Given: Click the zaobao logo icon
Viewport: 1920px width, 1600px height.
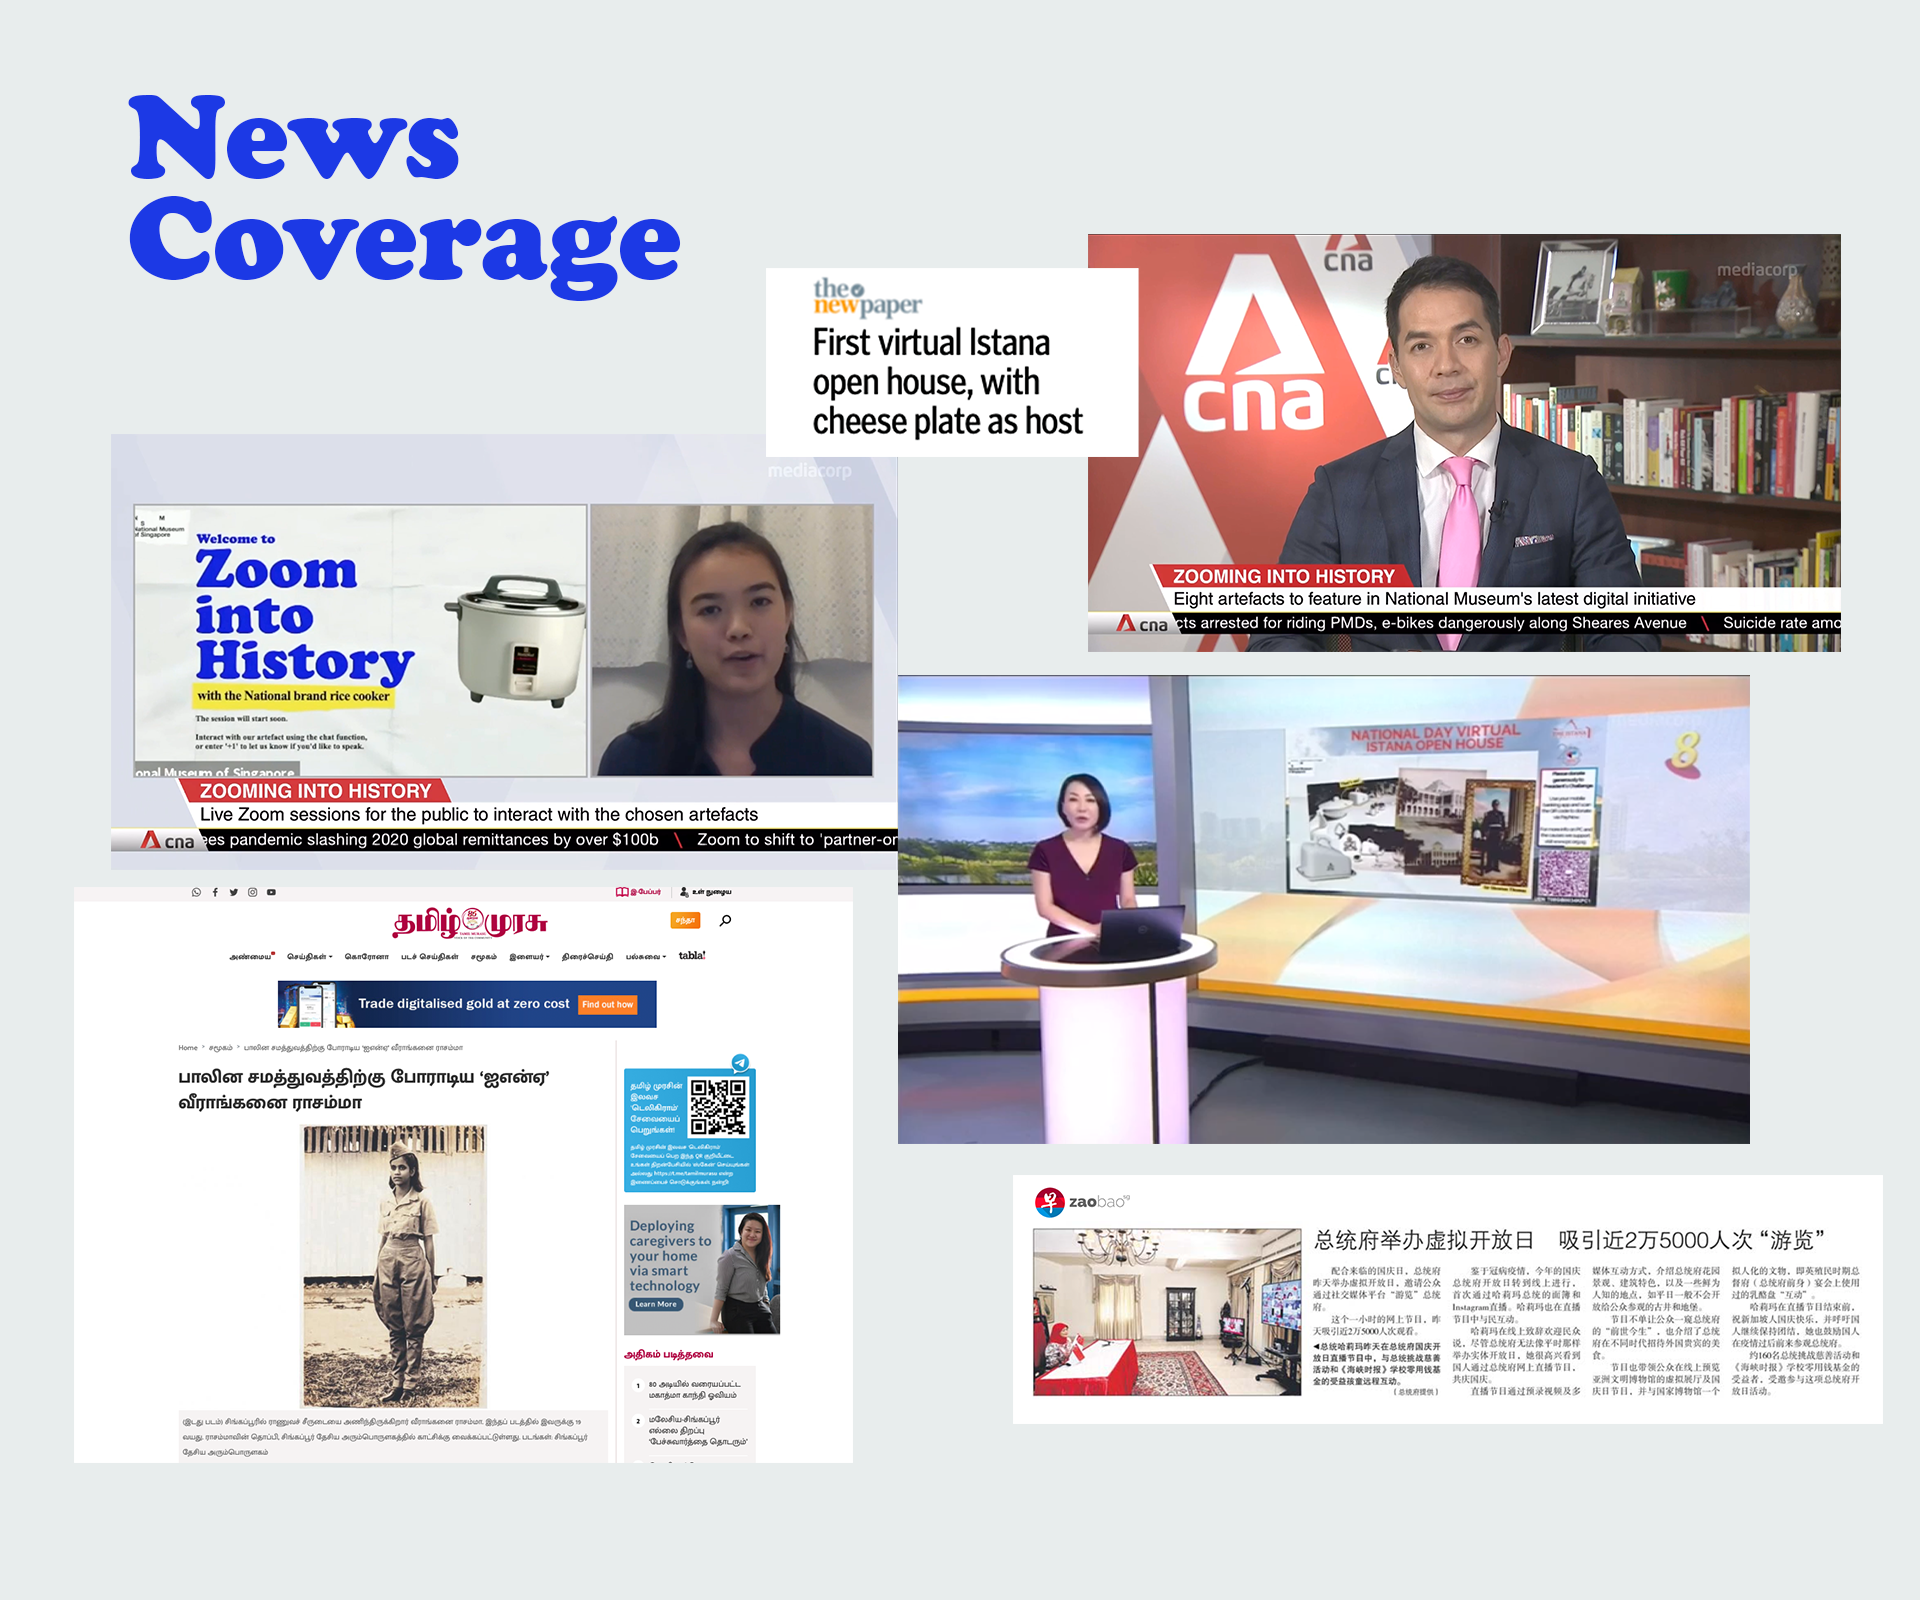Looking at the screenshot, I should (x=1049, y=1201).
